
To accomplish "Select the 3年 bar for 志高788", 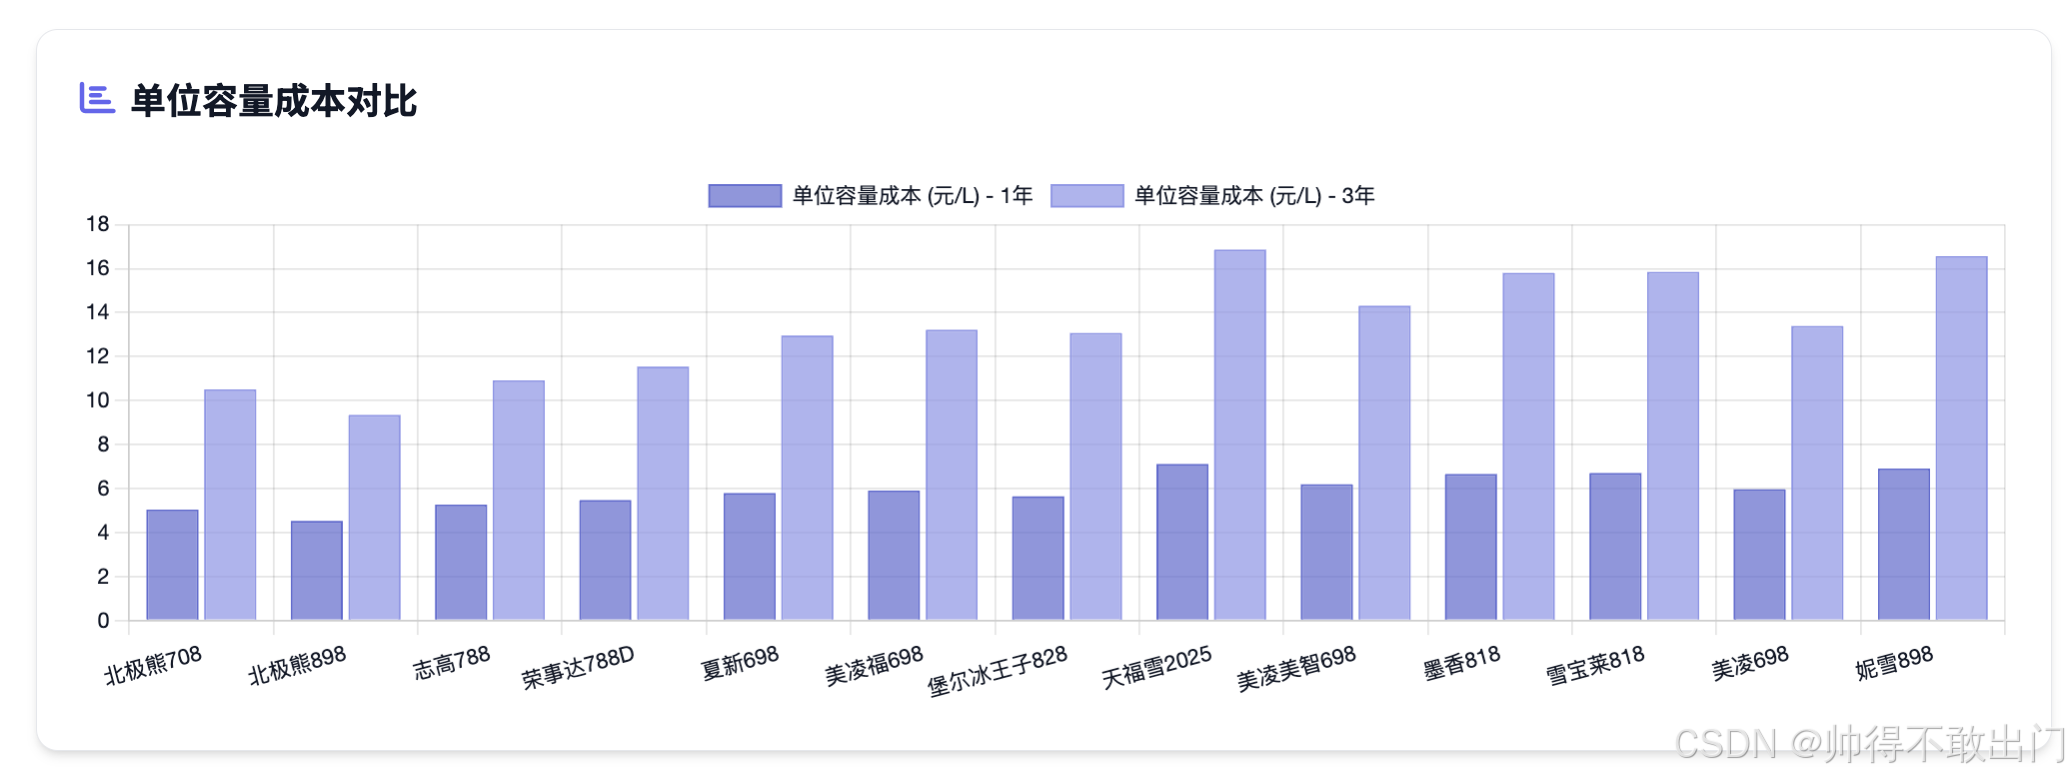I will pyautogui.click(x=519, y=500).
